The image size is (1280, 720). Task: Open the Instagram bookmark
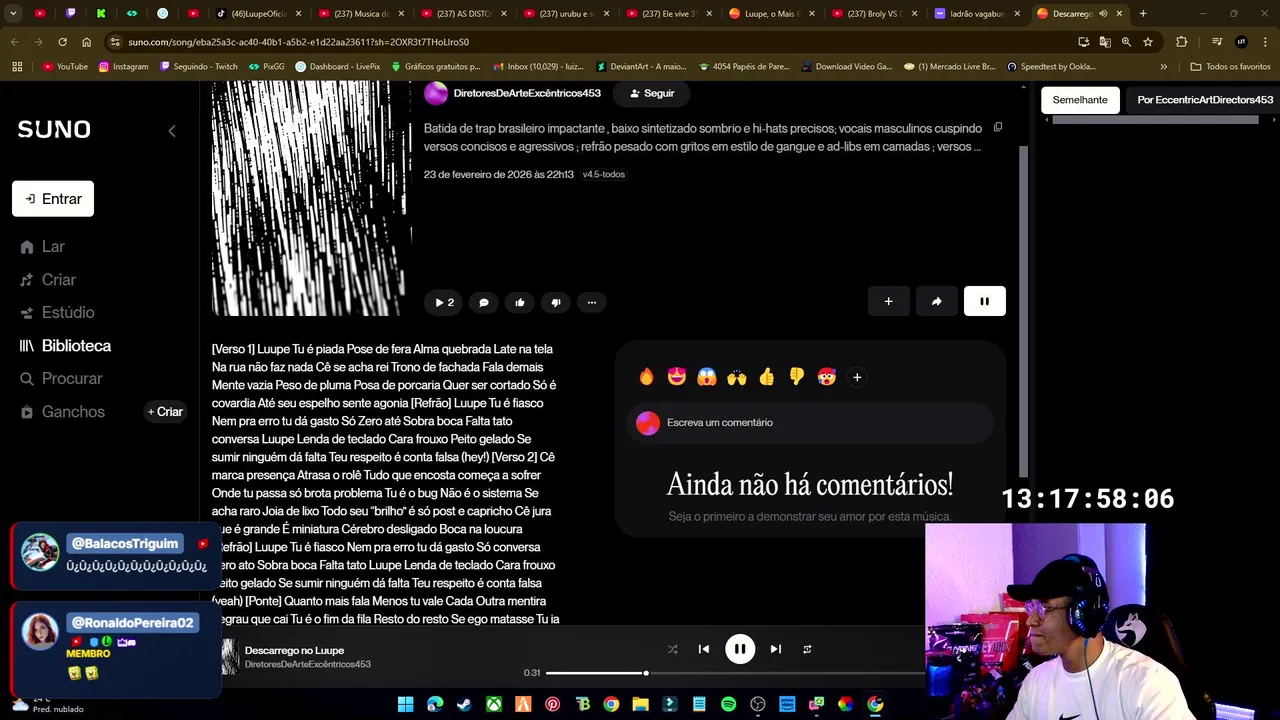pos(122,67)
